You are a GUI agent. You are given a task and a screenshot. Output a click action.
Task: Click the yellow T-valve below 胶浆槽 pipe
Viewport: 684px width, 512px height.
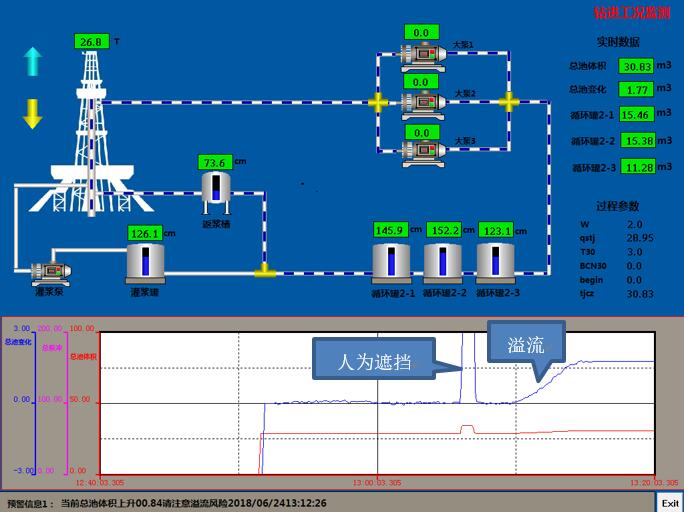click(x=265, y=270)
